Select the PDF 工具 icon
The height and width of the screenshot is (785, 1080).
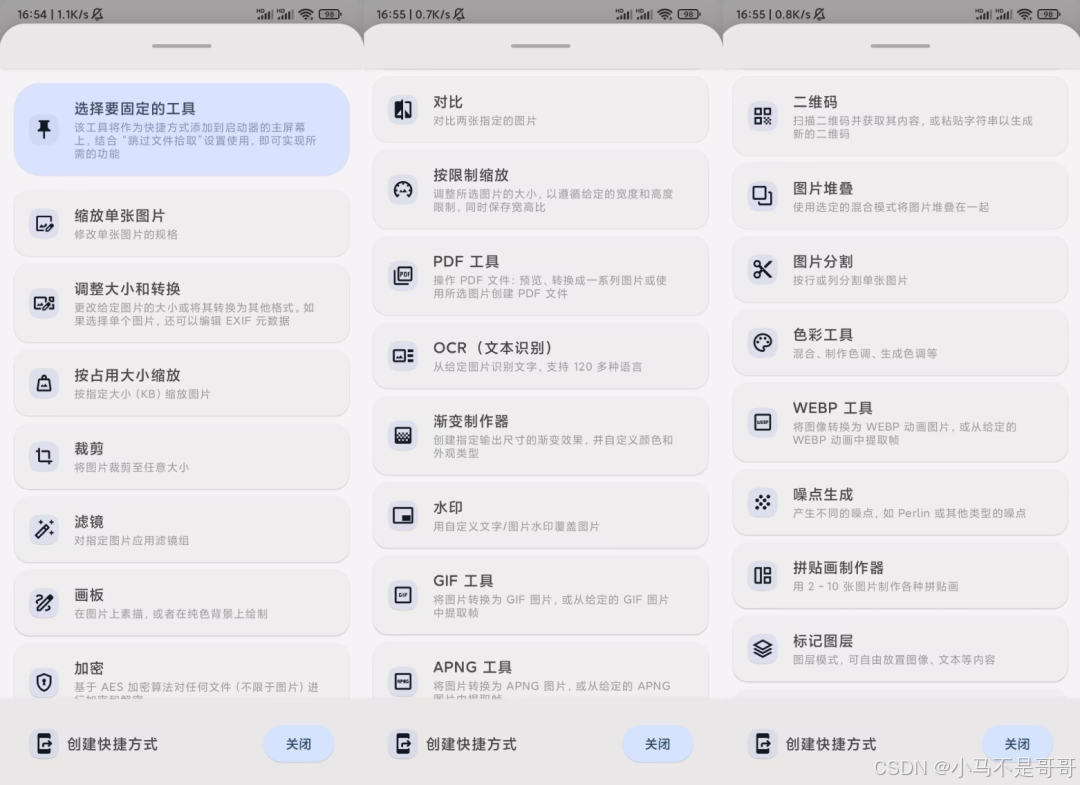point(403,275)
